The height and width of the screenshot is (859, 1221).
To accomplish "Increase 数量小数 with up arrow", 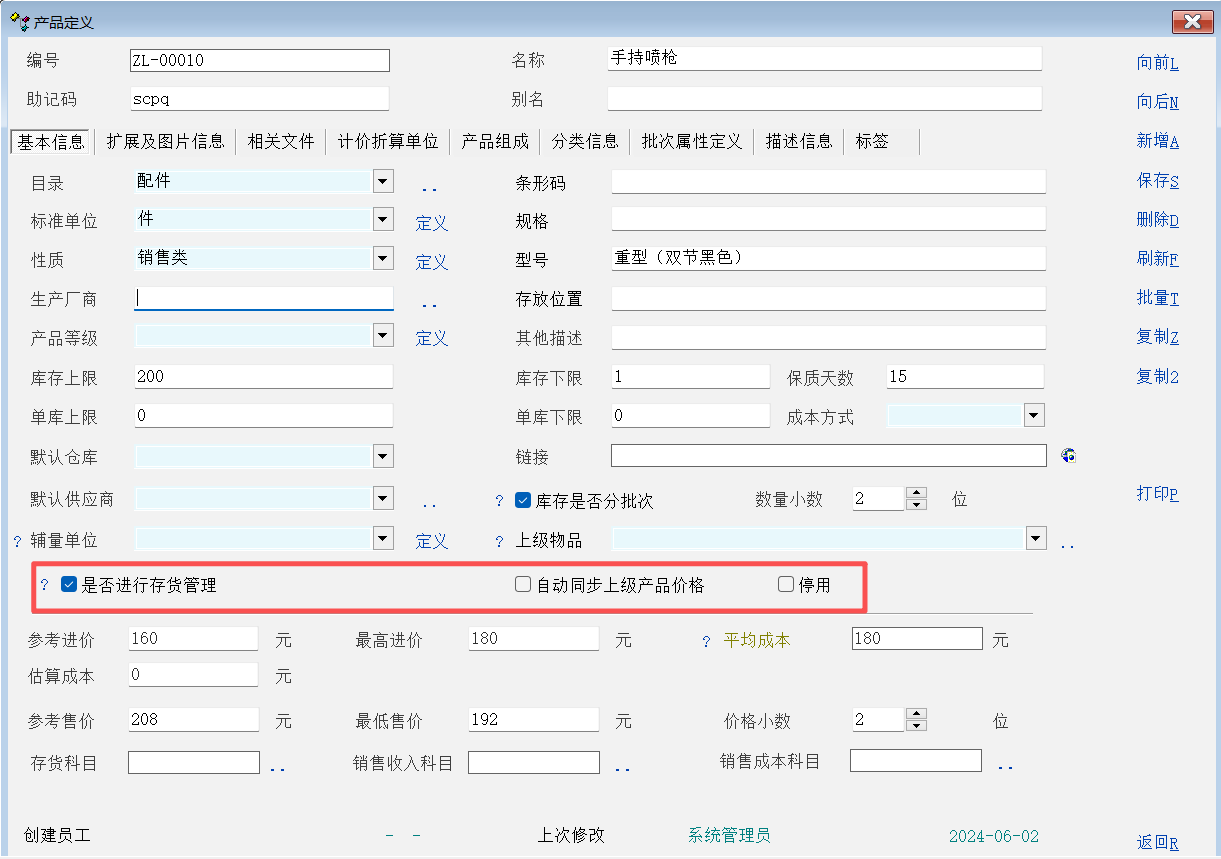I will (916, 492).
